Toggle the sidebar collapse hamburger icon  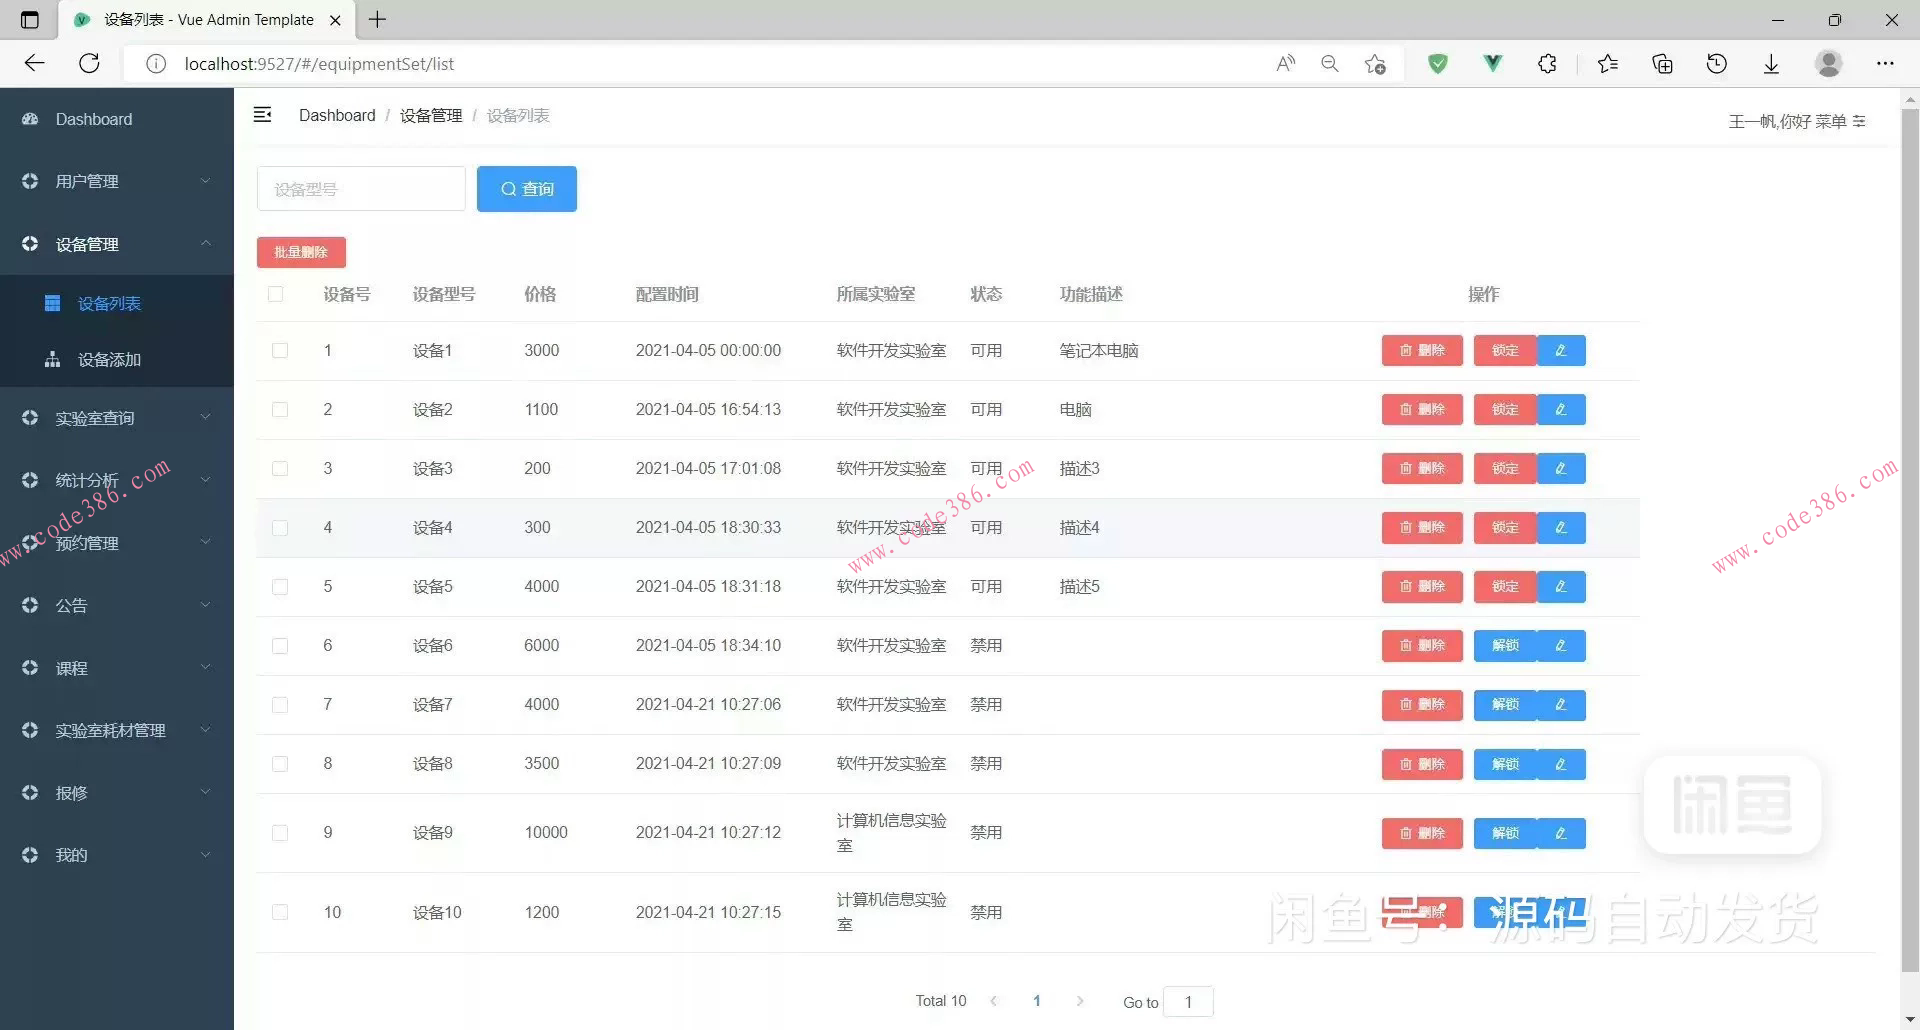262,114
